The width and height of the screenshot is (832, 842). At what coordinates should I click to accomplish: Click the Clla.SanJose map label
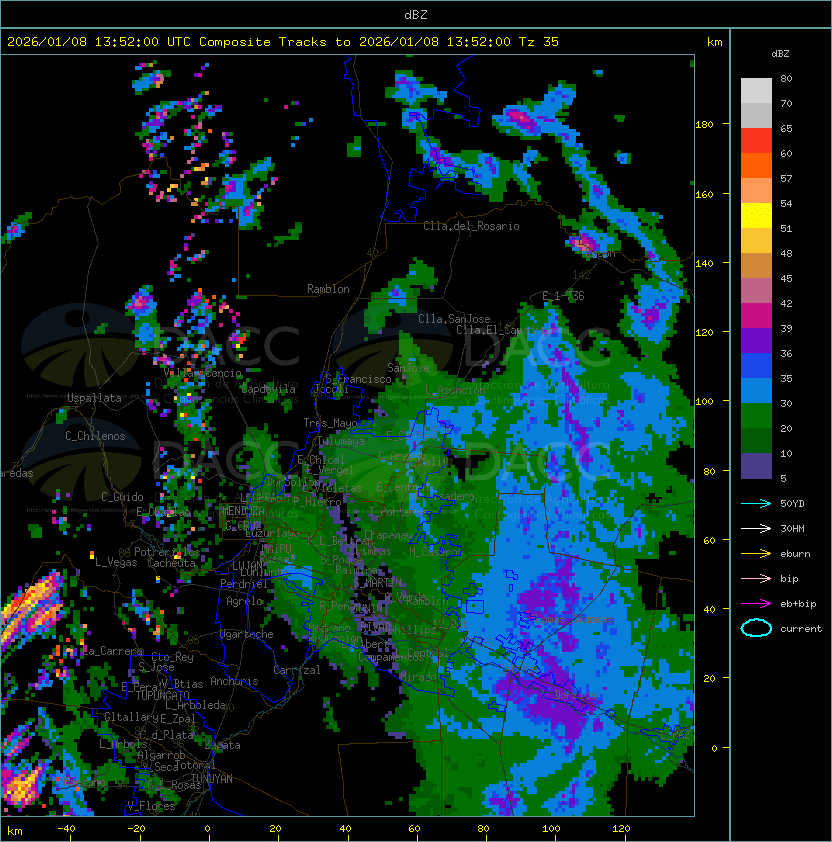(x=454, y=319)
